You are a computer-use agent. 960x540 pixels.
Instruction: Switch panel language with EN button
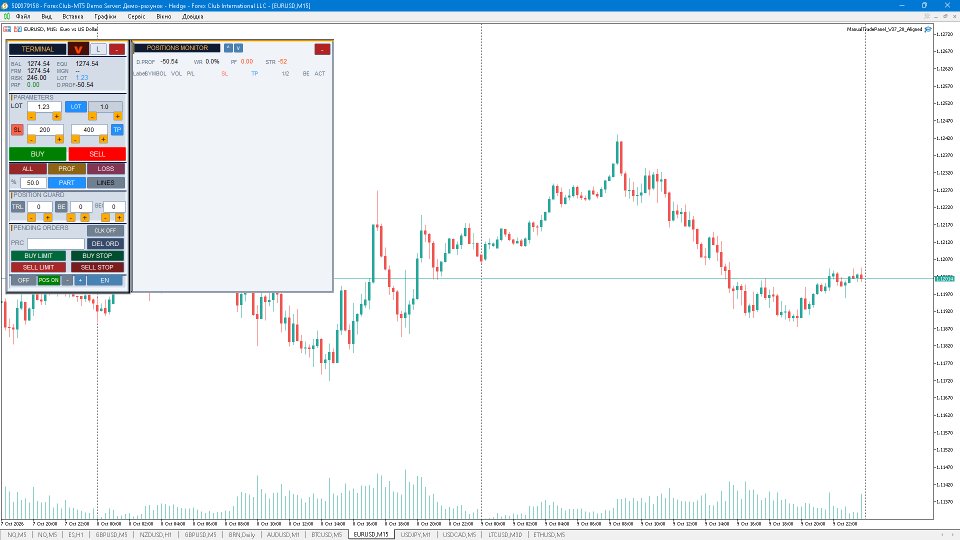[x=105, y=280]
